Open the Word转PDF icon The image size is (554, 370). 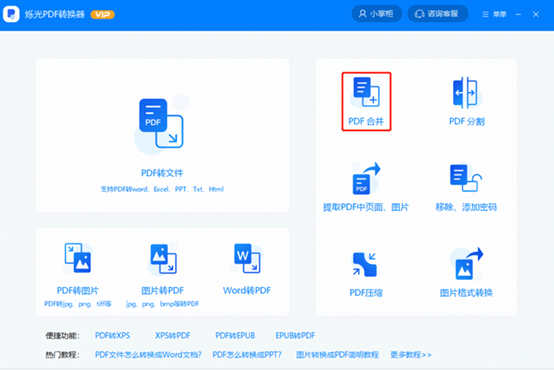coord(247,258)
